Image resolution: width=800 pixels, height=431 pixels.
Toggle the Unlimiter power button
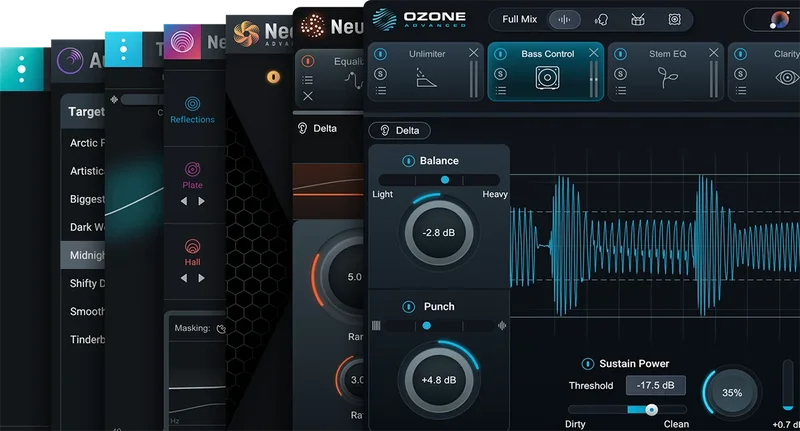pyautogui.click(x=380, y=54)
